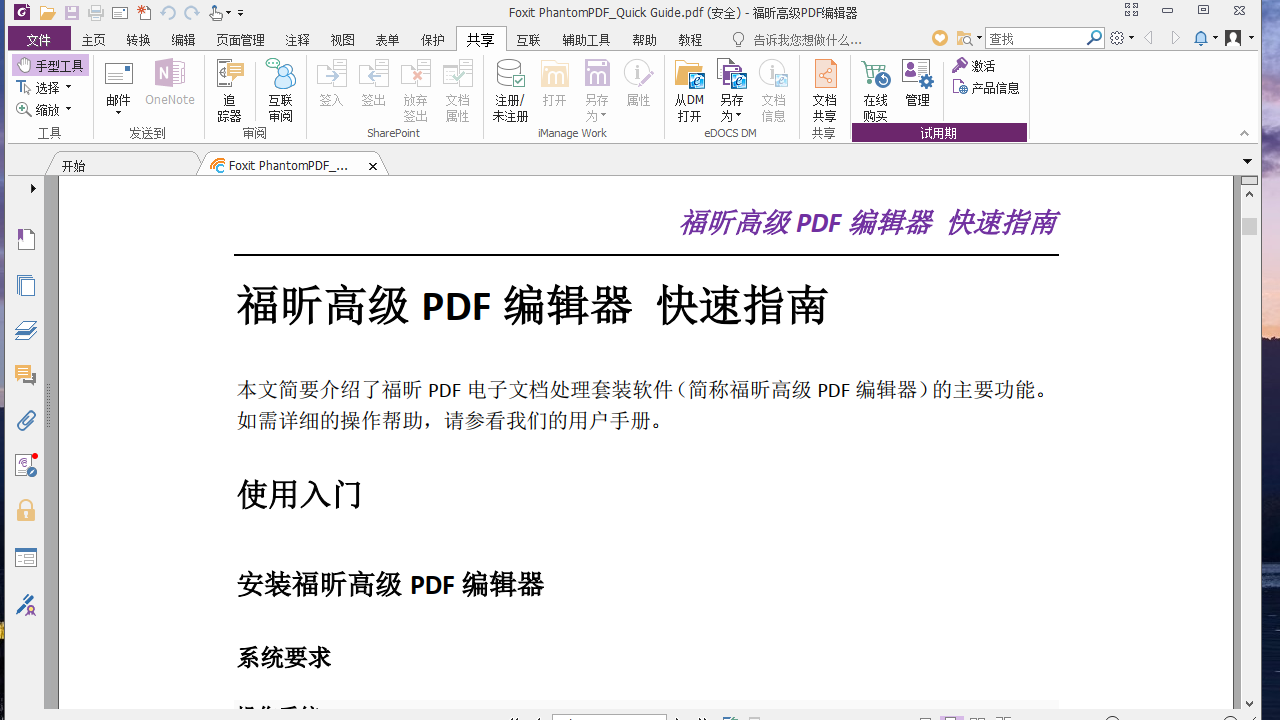
Task: Open the document tab list arrow
Action: pos(1247,161)
